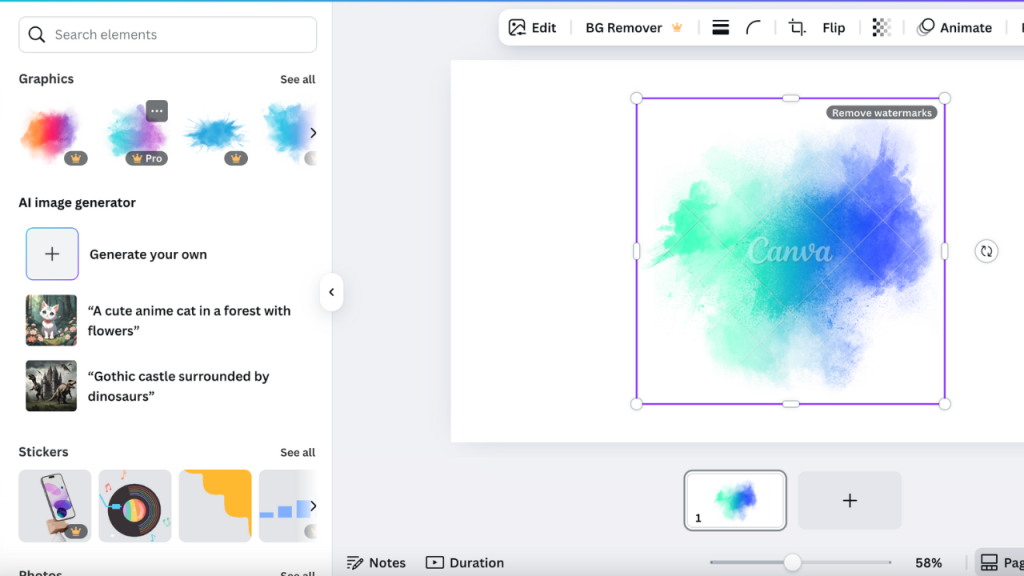The image size is (1024, 576).
Task: Click the Flip button
Action: tap(833, 27)
